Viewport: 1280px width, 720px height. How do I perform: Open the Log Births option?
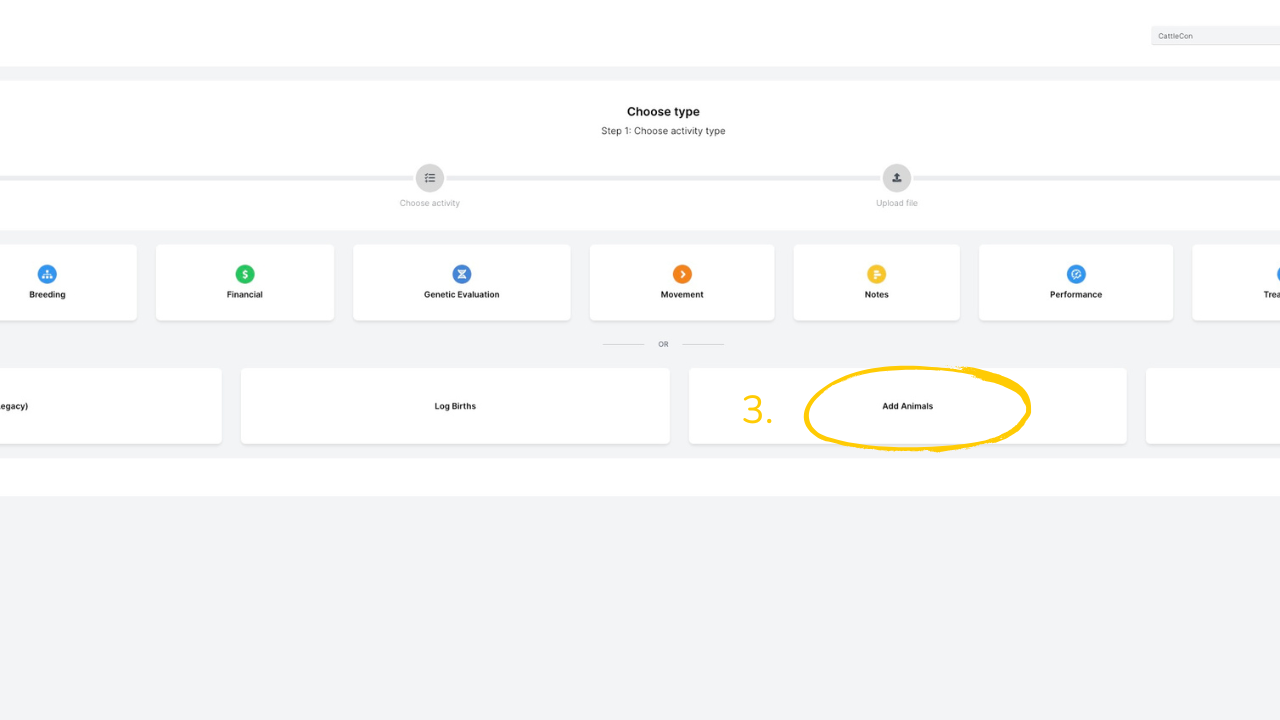455,406
